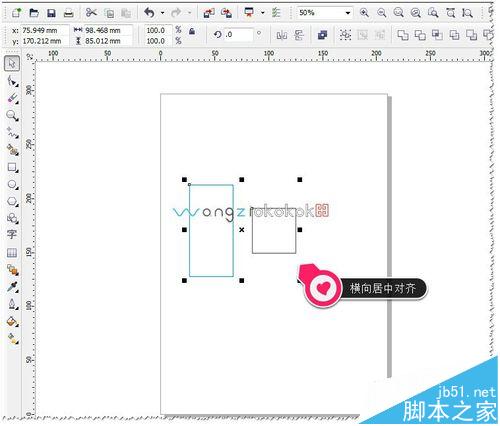Select the Blend tool in toolbox
The width and height of the screenshot is (500, 426).
coord(12,270)
